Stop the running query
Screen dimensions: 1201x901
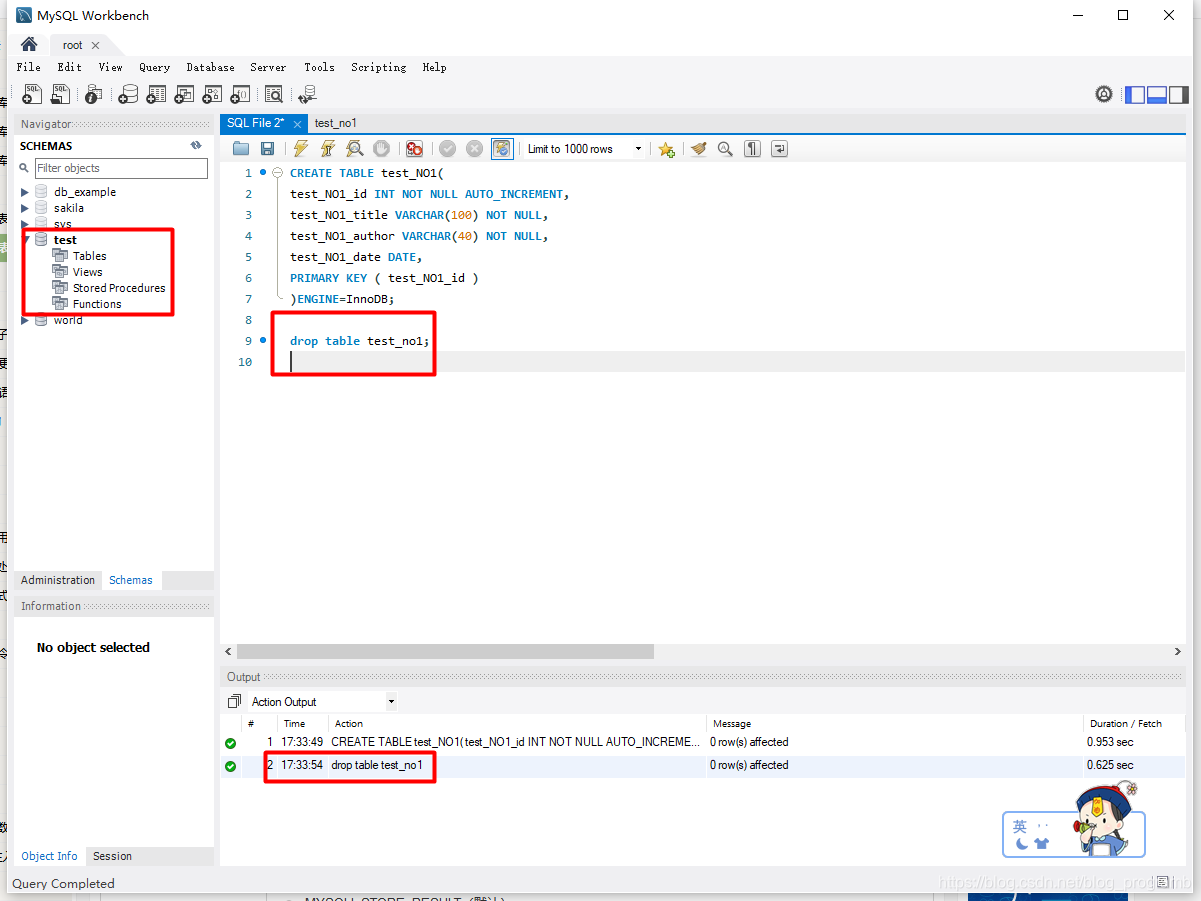pos(381,149)
